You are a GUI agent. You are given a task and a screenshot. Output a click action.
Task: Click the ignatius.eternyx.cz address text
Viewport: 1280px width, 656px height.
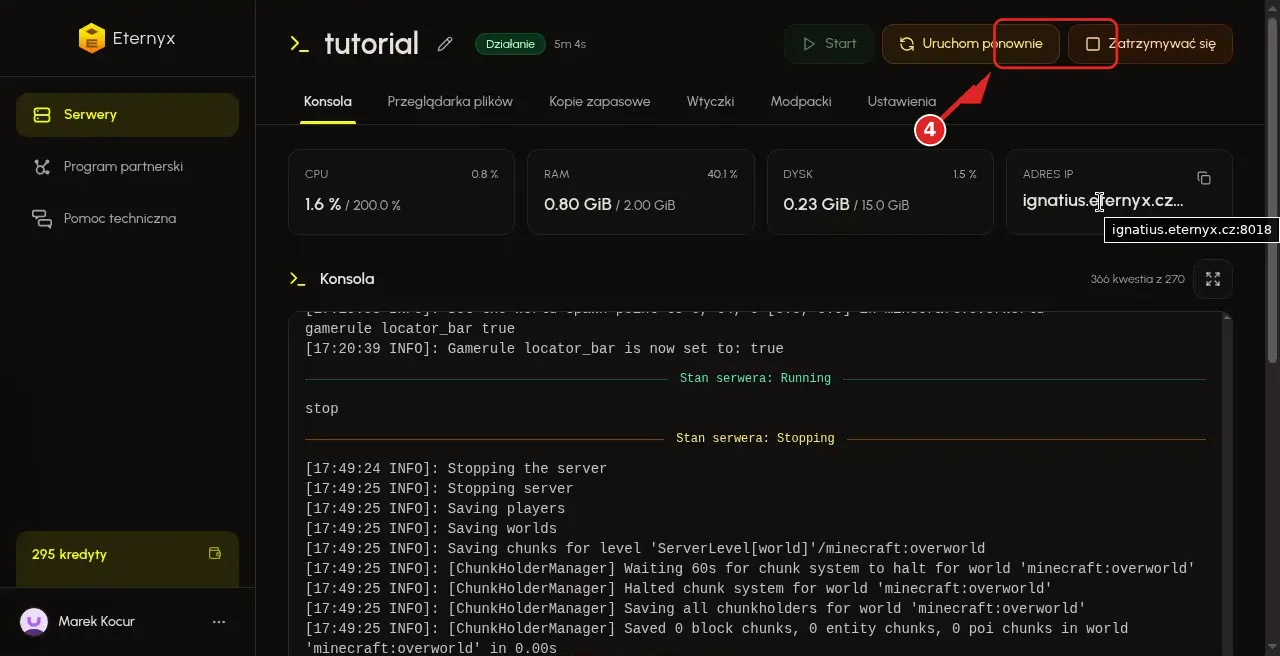(x=1103, y=201)
